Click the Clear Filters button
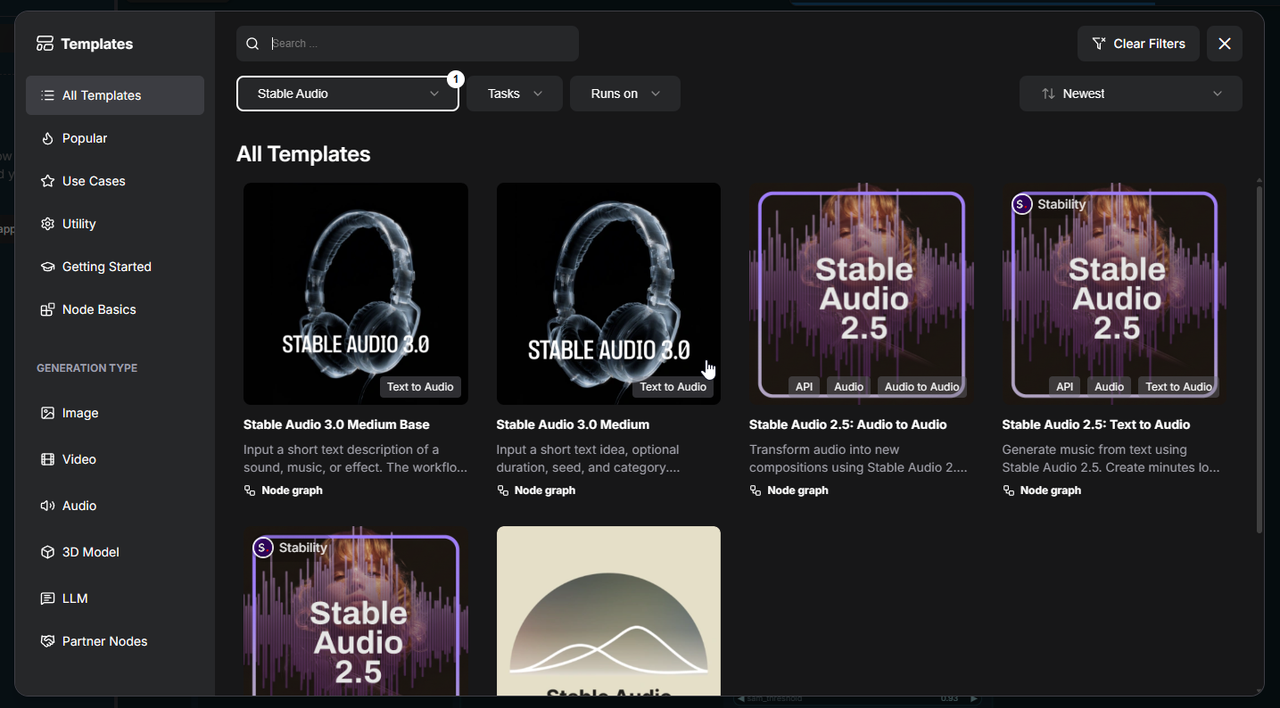This screenshot has width=1280, height=708. coord(1138,44)
